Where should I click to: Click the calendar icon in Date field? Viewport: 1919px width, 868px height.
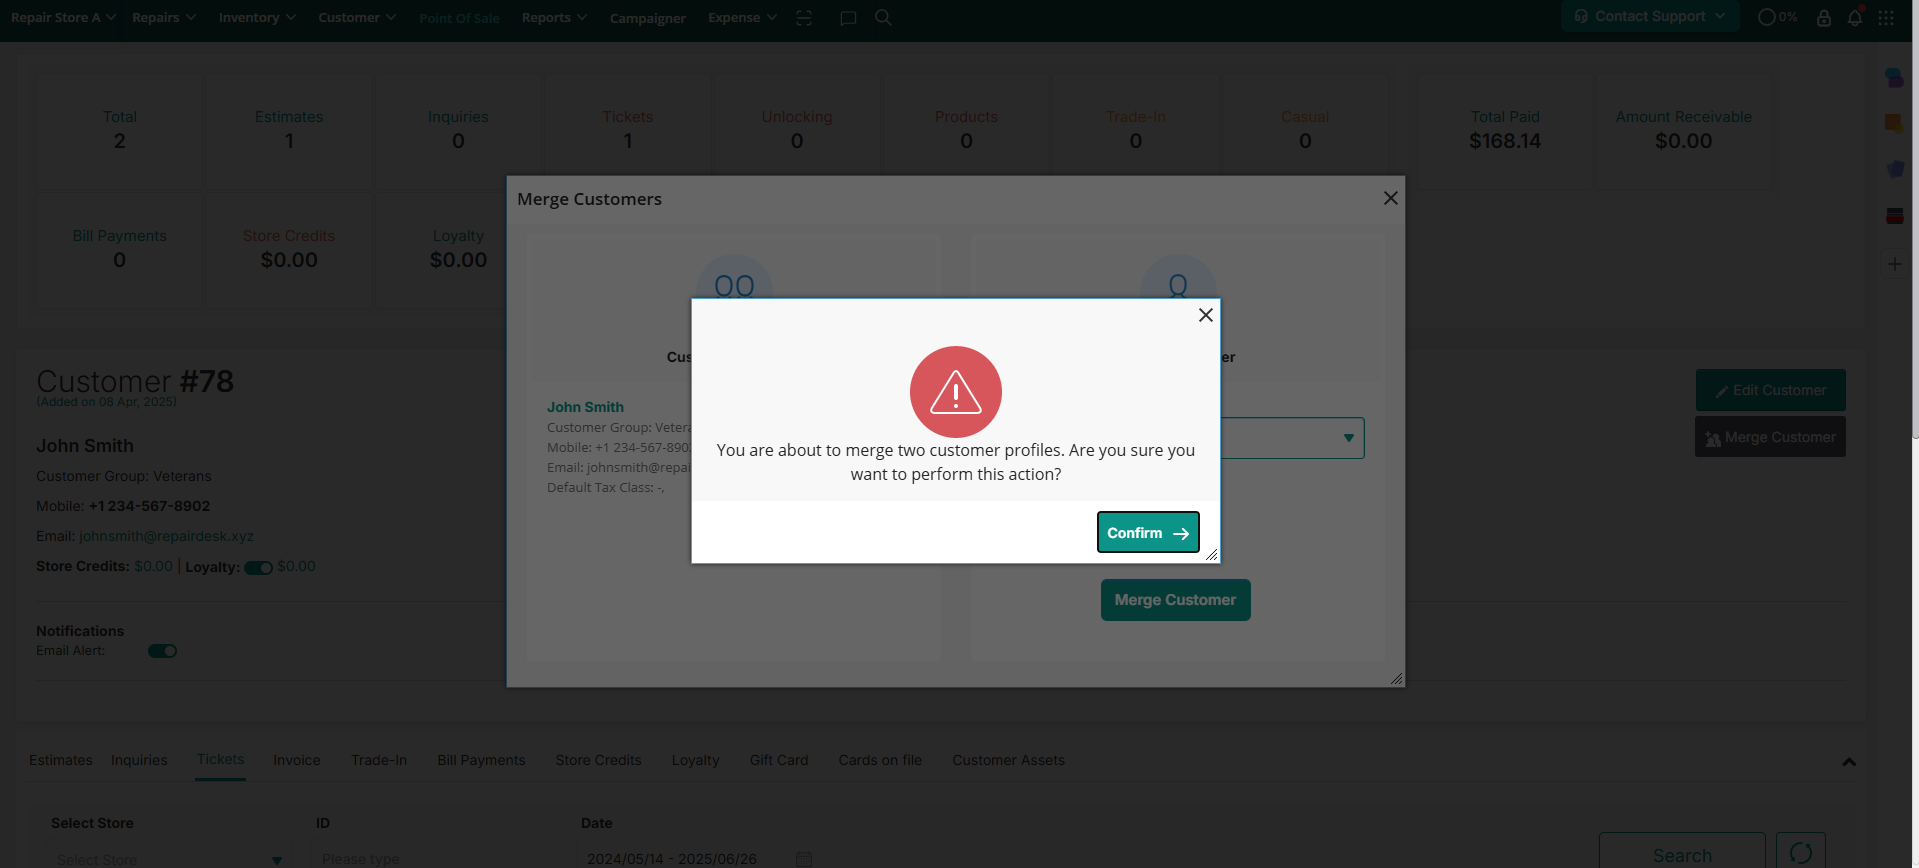[x=804, y=859]
